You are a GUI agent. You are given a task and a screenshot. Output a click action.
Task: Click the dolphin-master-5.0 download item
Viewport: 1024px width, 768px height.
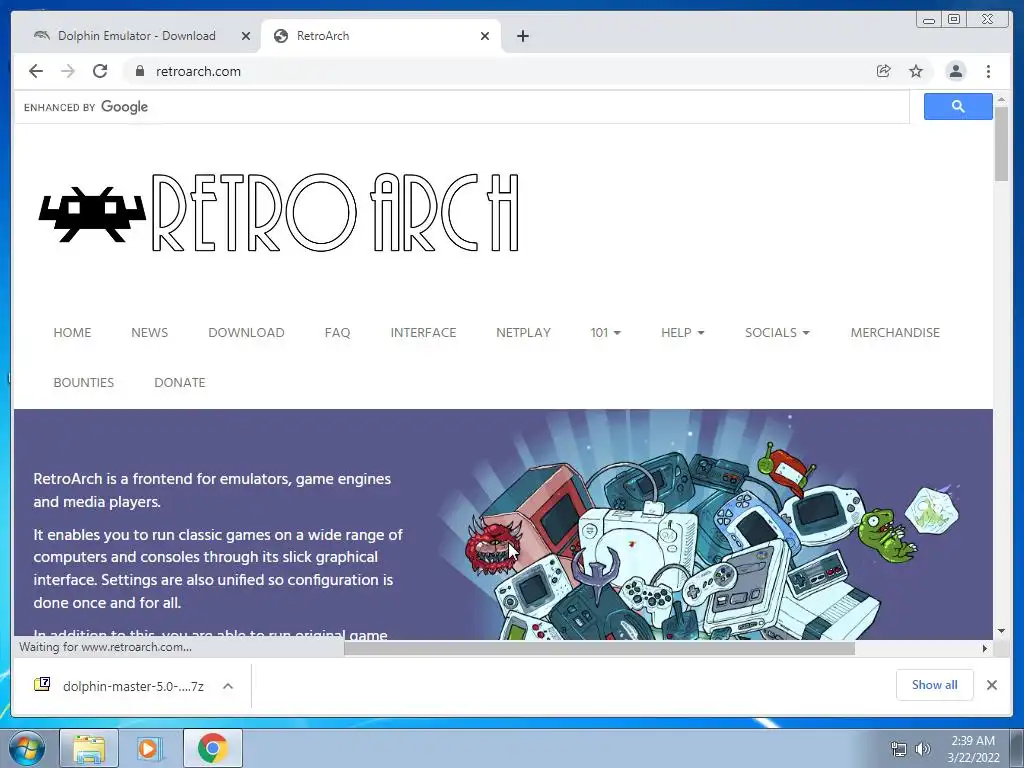coord(133,686)
